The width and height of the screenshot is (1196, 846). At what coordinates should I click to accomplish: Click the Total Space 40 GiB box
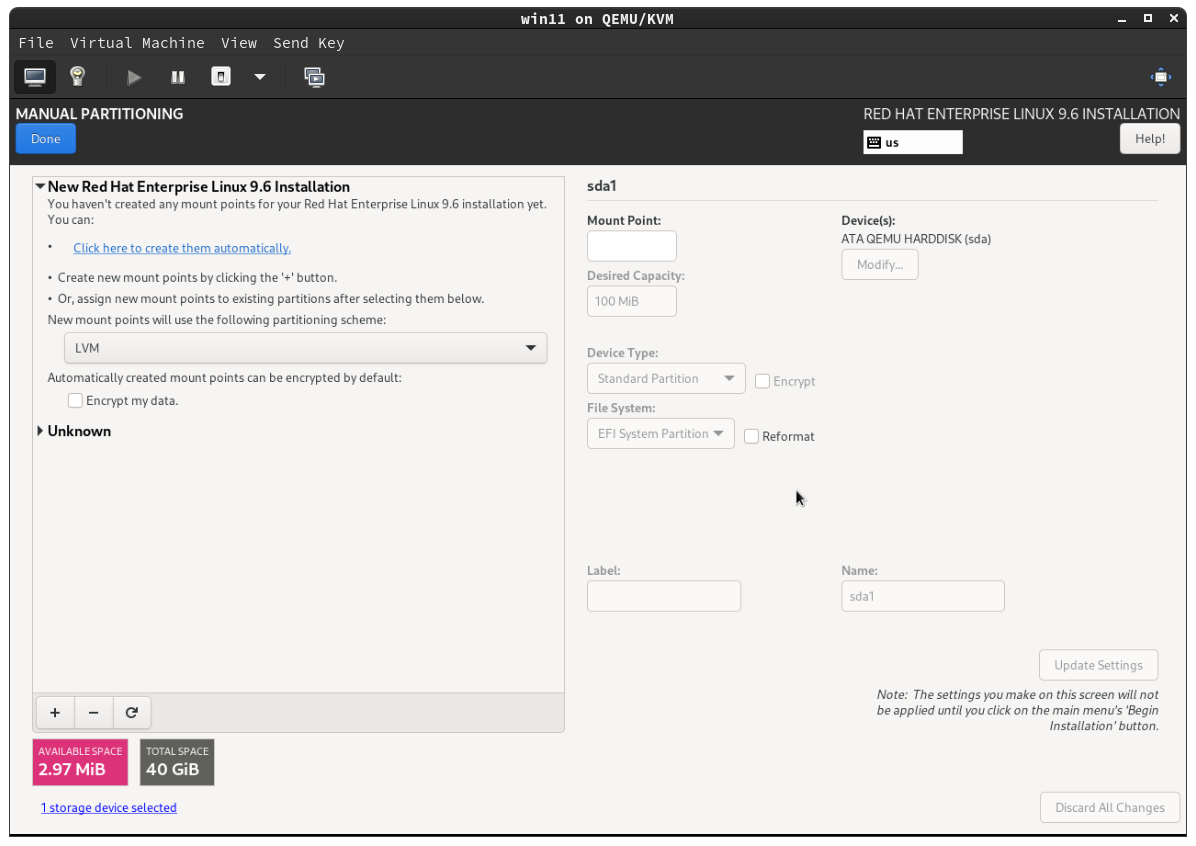tap(177, 761)
